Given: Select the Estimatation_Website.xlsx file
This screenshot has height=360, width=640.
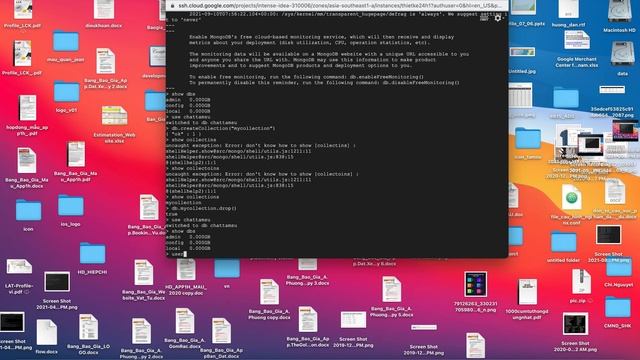Looking at the screenshot, I should 114,116.
